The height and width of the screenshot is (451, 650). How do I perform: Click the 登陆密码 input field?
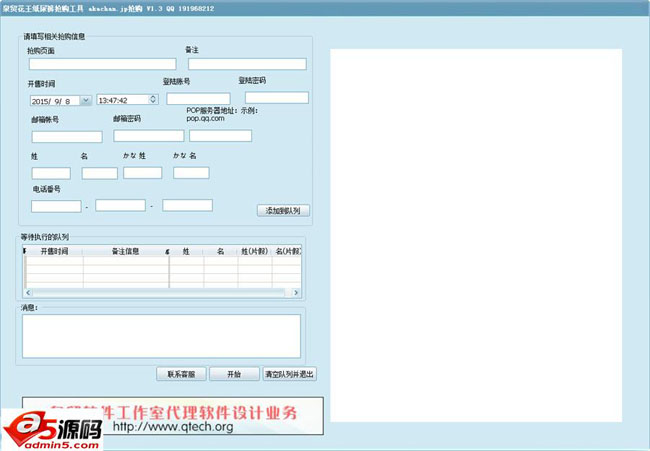pos(276,98)
